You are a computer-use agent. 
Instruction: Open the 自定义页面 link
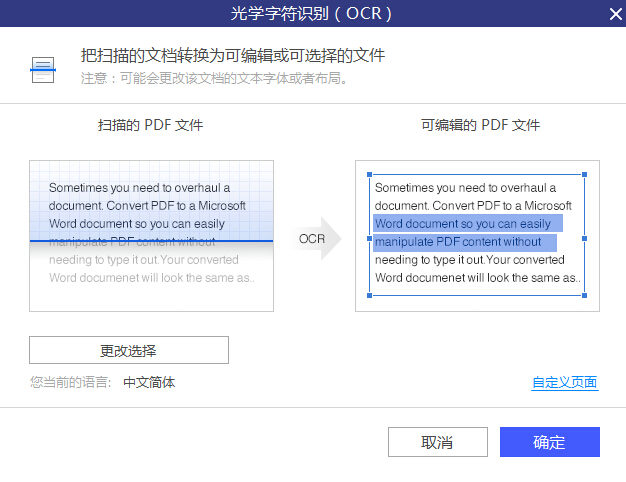(565, 383)
